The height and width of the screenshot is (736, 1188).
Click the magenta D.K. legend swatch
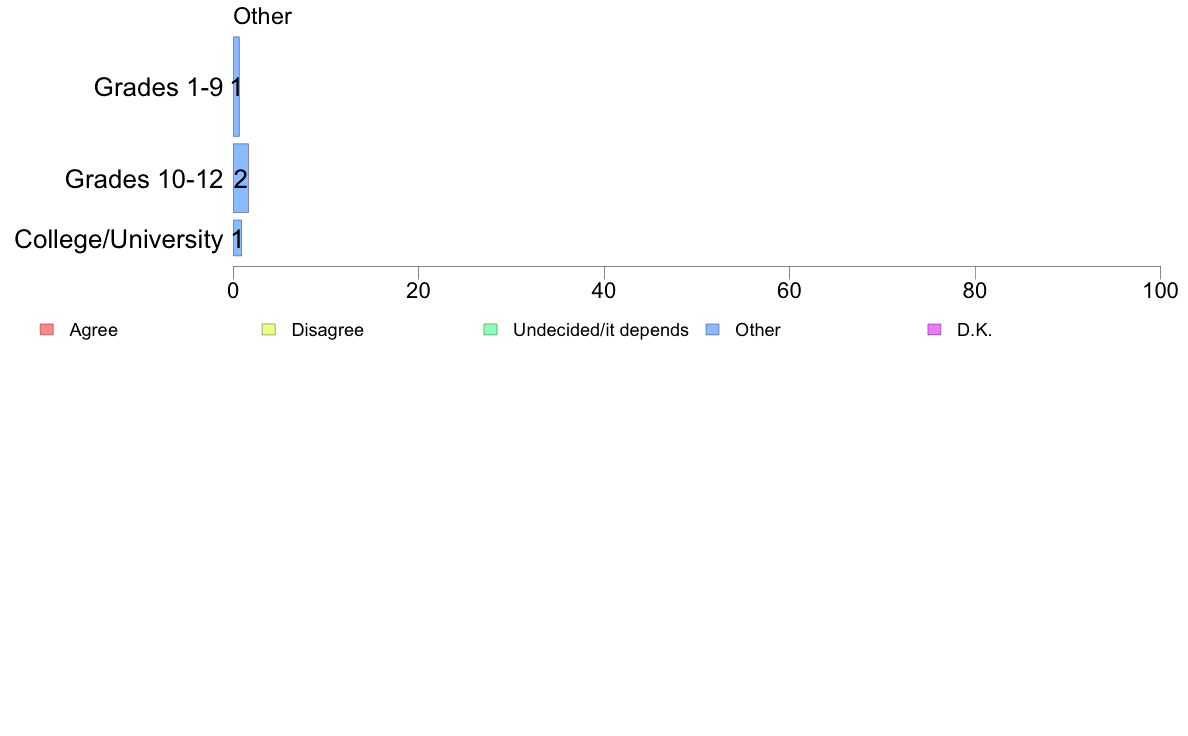pyautogui.click(x=935, y=330)
